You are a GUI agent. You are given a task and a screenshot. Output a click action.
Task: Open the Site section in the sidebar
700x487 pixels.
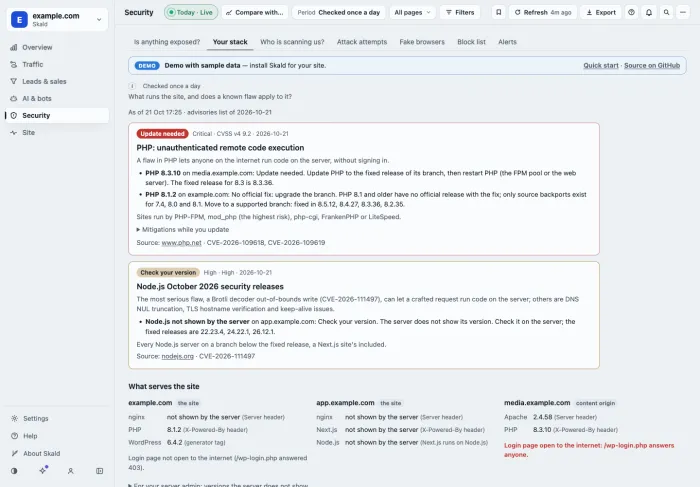pyautogui.click(x=57, y=132)
